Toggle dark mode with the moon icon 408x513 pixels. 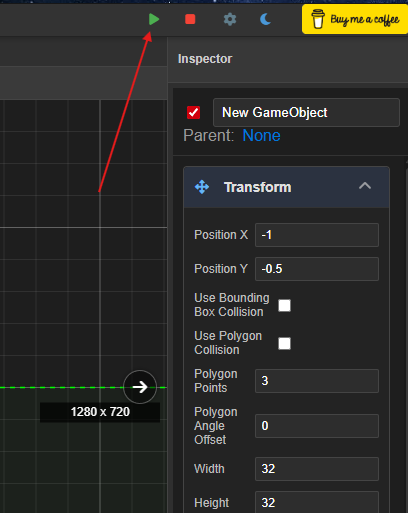265,19
